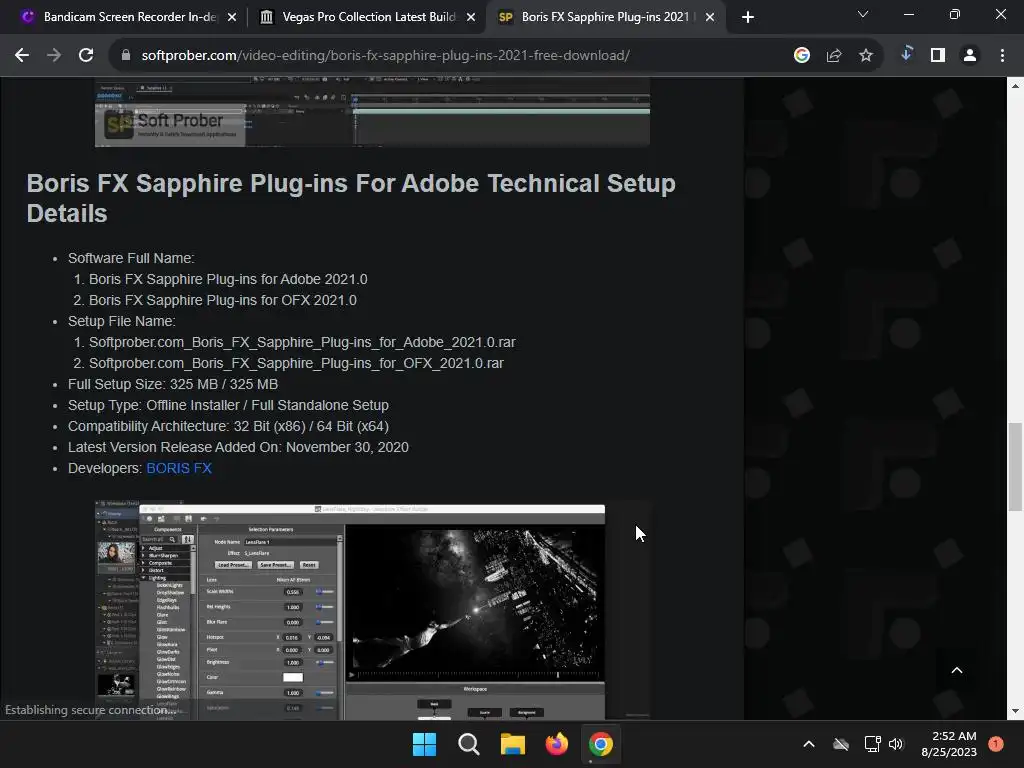Click the Chrome taskbar icon
Viewport: 1024px width, 768px height.
600,744
